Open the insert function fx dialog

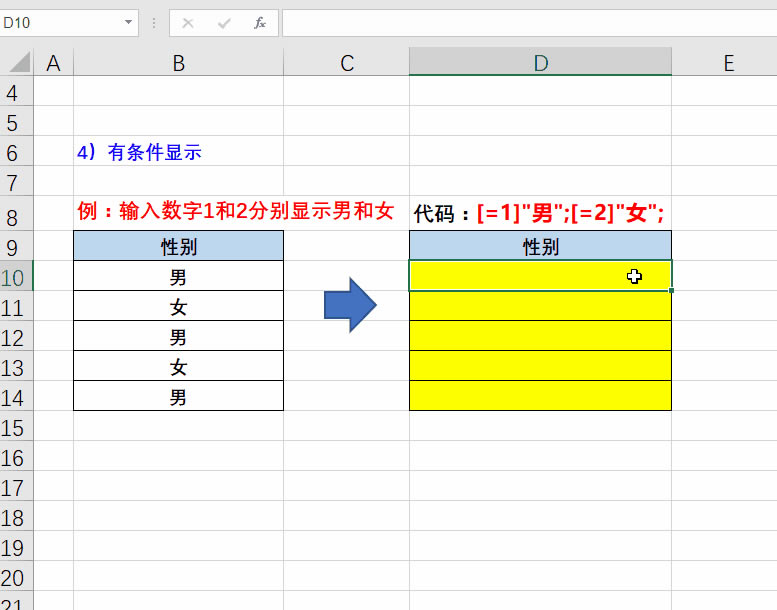[x=260, y=23]
